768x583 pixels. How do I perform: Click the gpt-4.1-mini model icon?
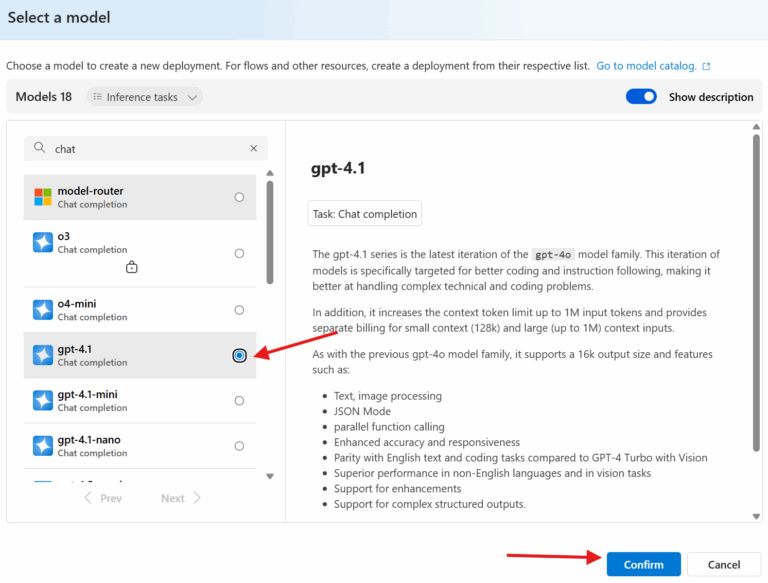[x=43, y=400]
